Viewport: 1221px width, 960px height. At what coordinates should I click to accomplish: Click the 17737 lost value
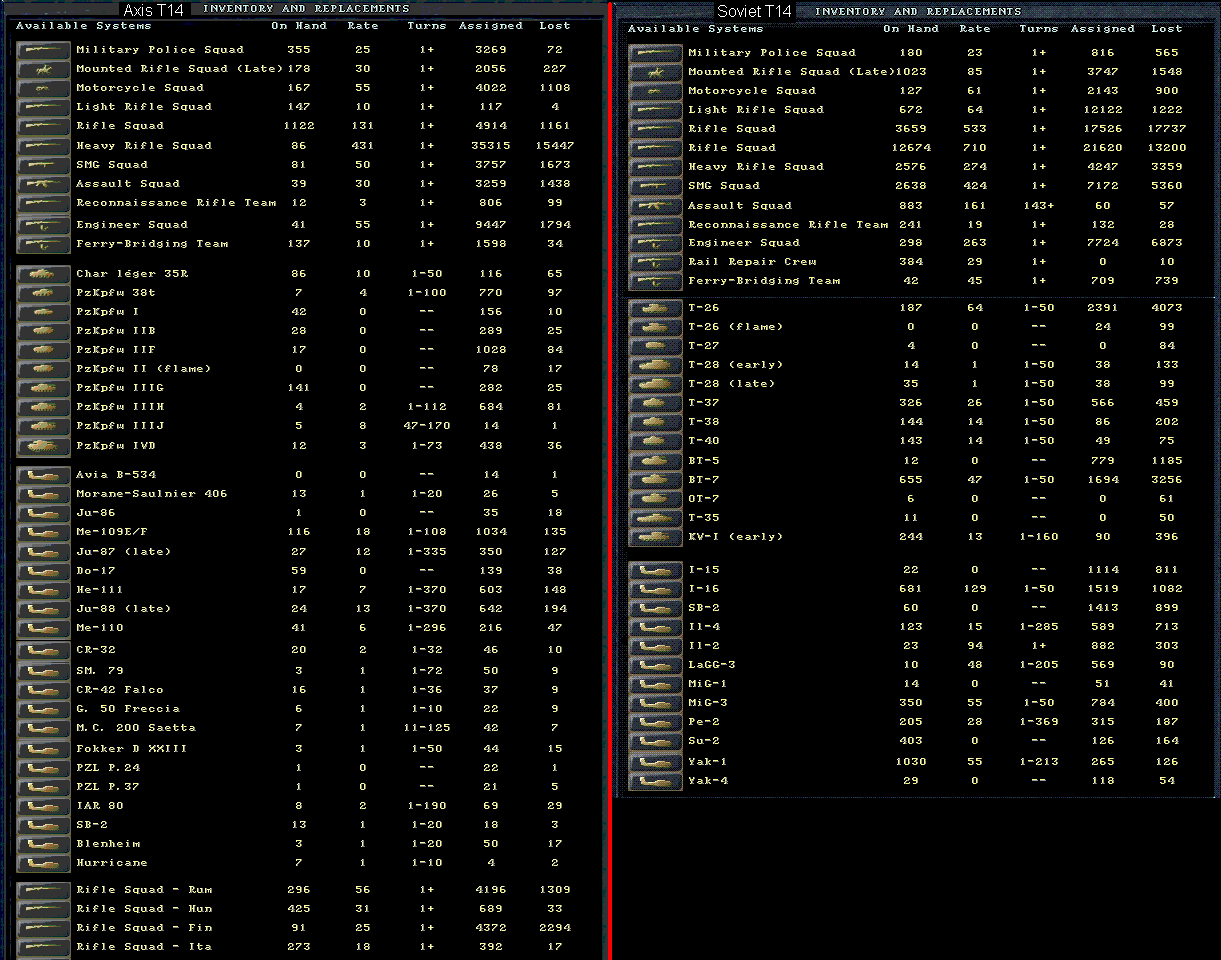click(1166, 129)
